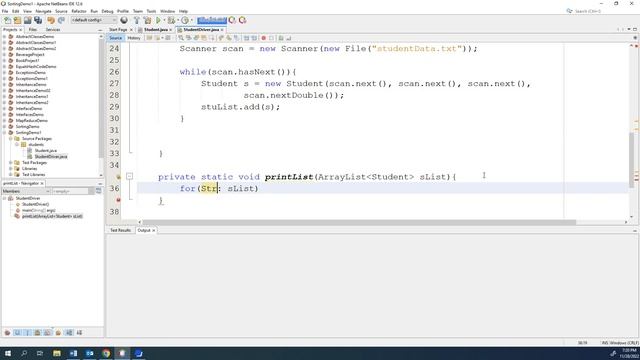Expand the BeverageProject node

click(x=4, y=55)
